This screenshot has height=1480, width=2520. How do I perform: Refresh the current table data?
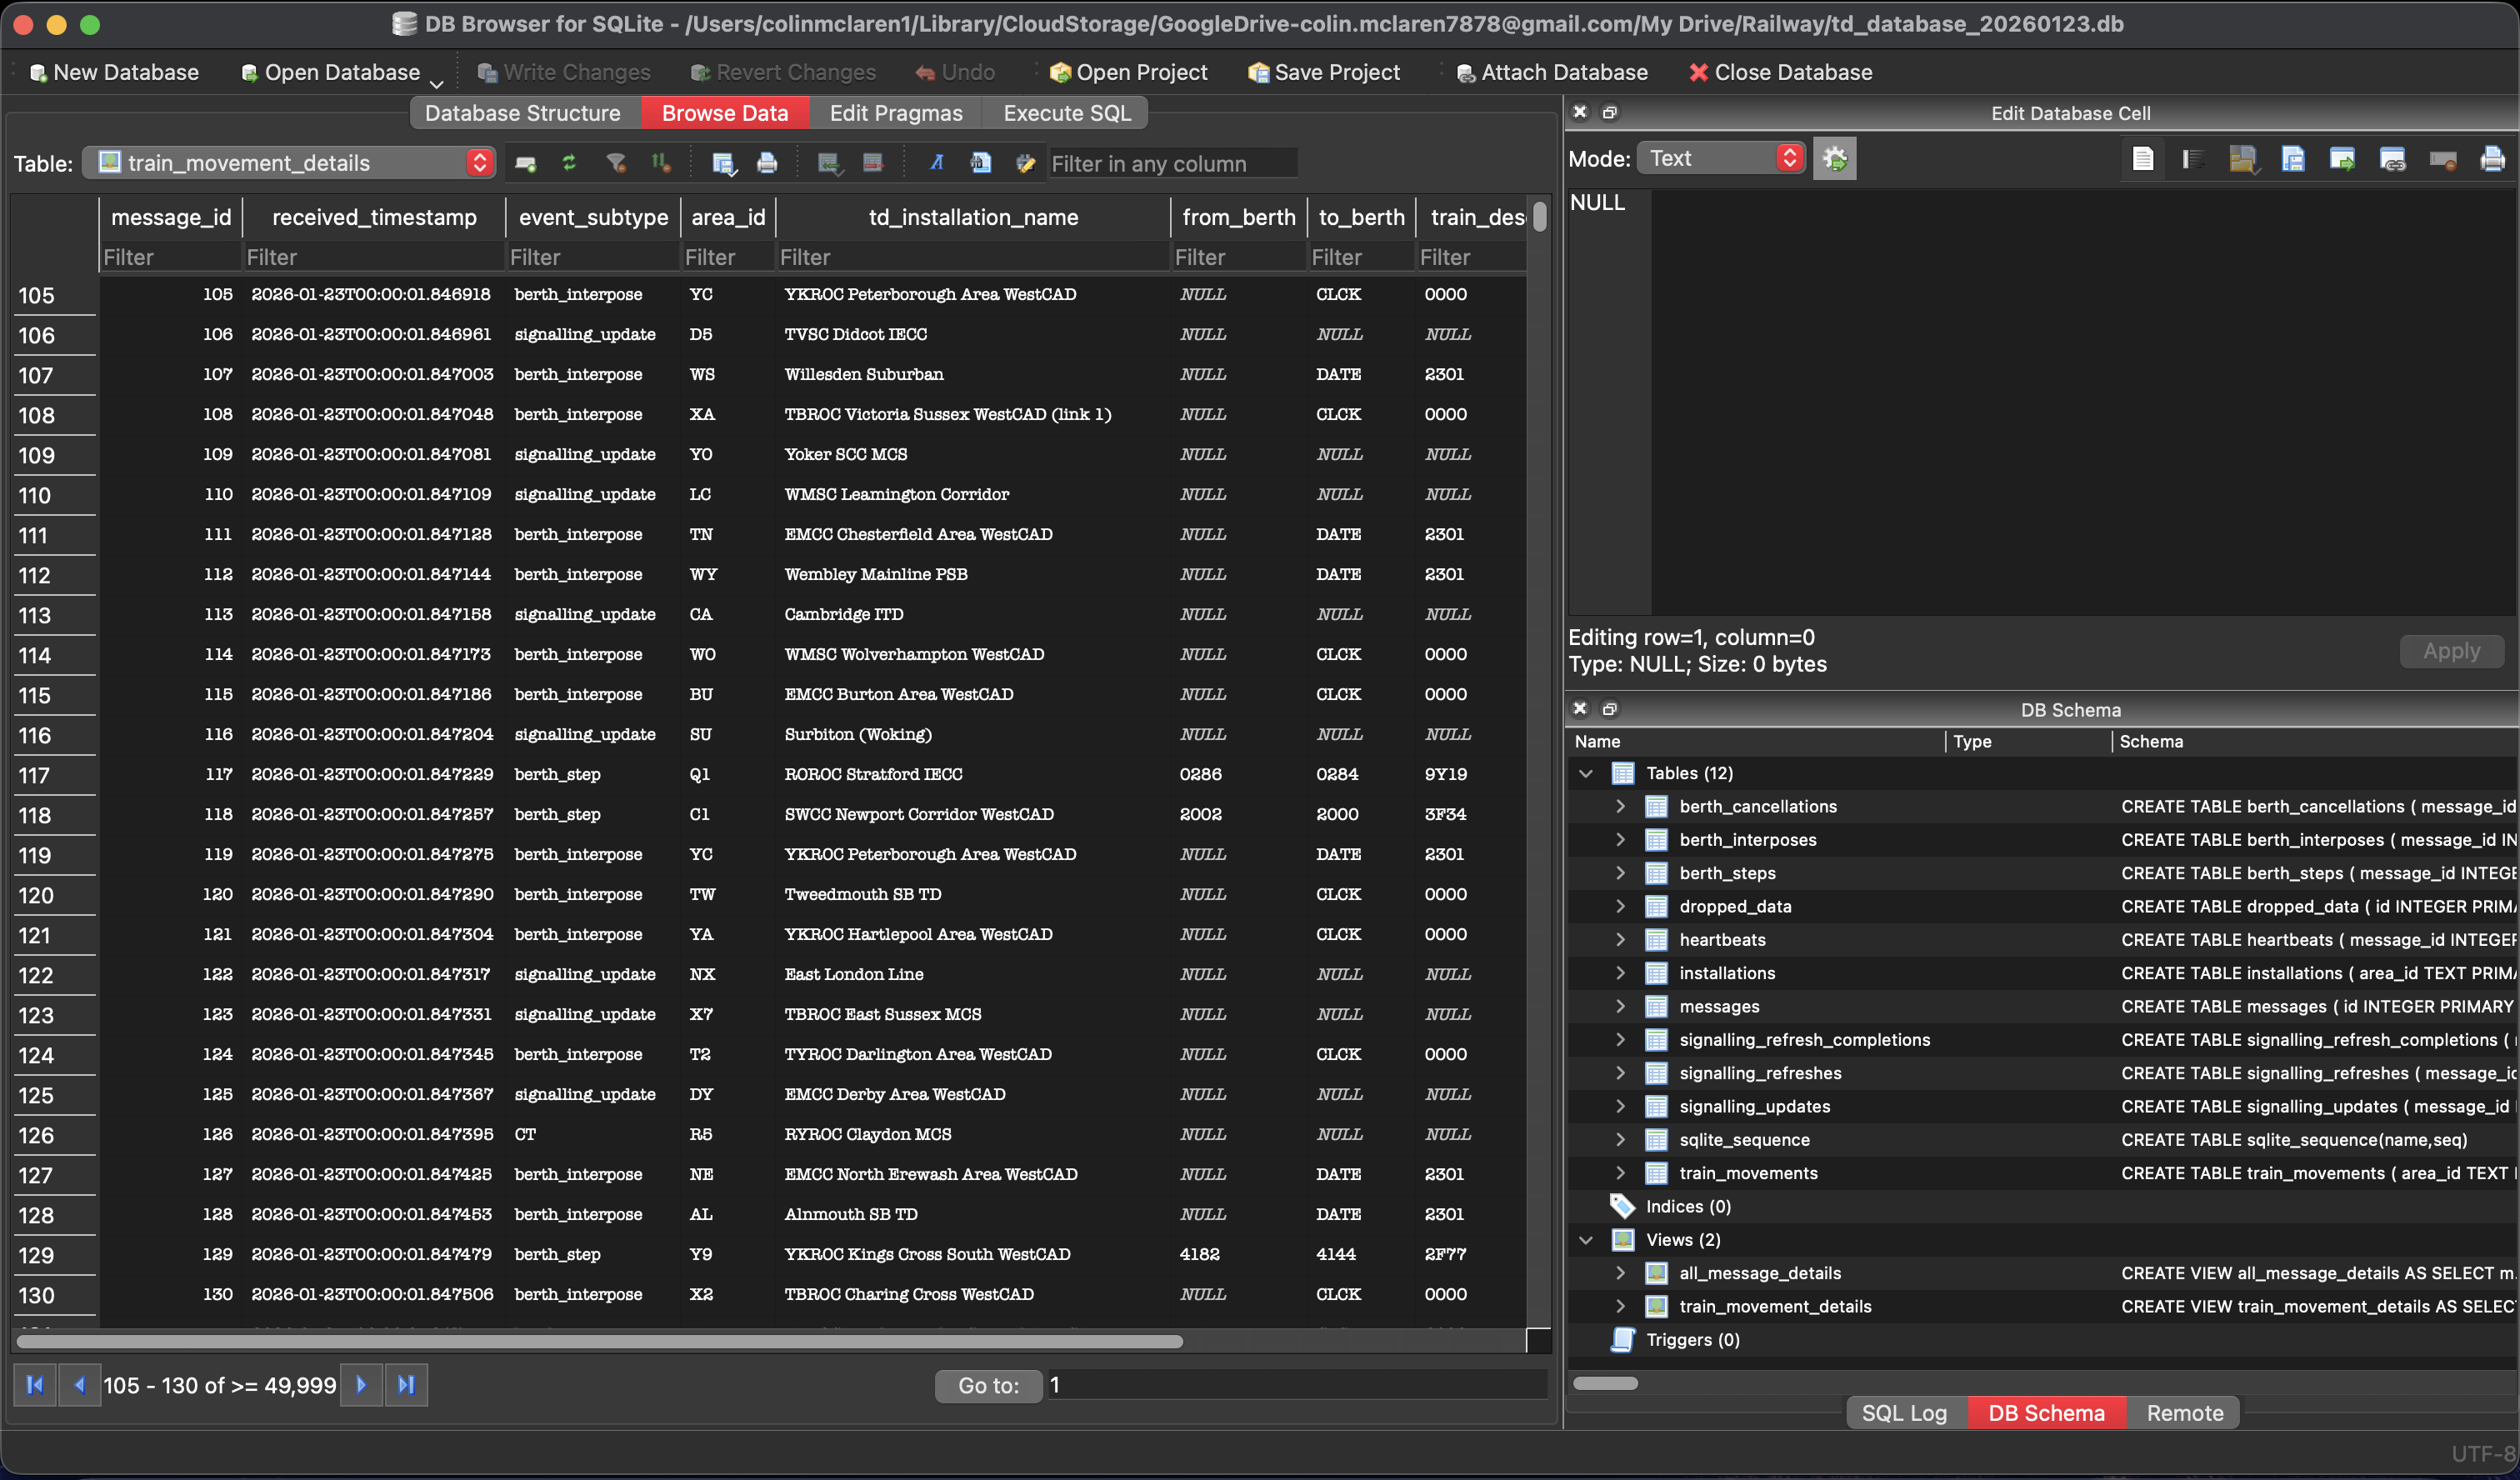tap(570, 162)
